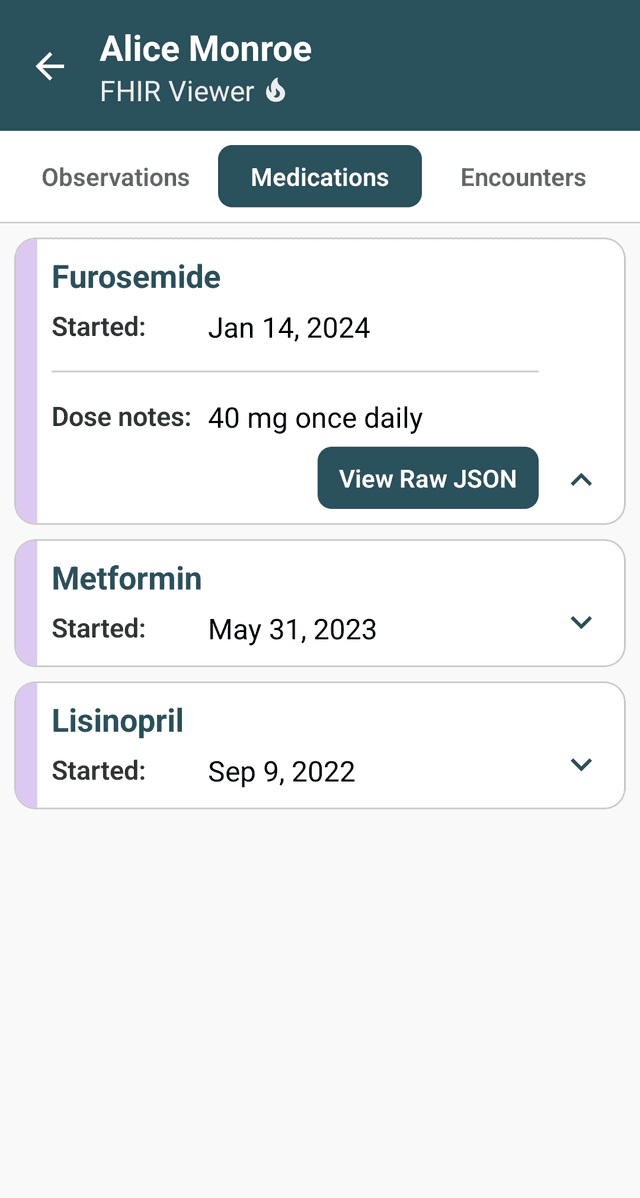Tap the back arrow in header
Image resolution: width=640 pixels, height=1198 pixels.
pyautogui.click(x=49, y=67)
